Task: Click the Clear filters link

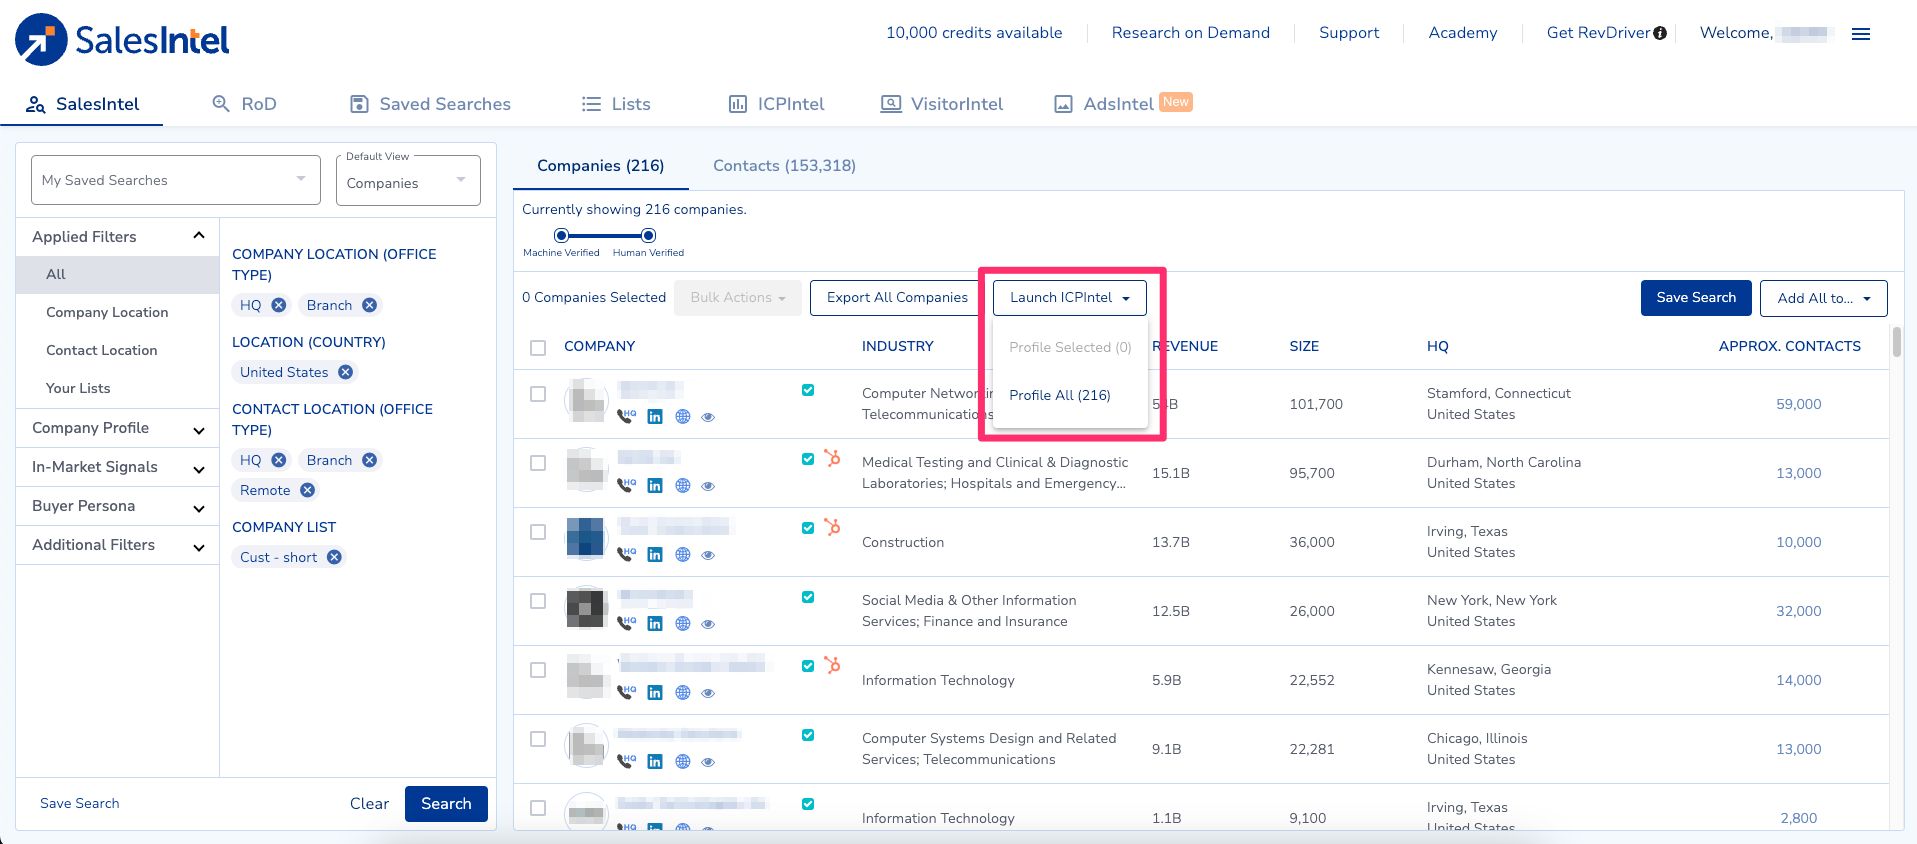Action: [369, 804]
